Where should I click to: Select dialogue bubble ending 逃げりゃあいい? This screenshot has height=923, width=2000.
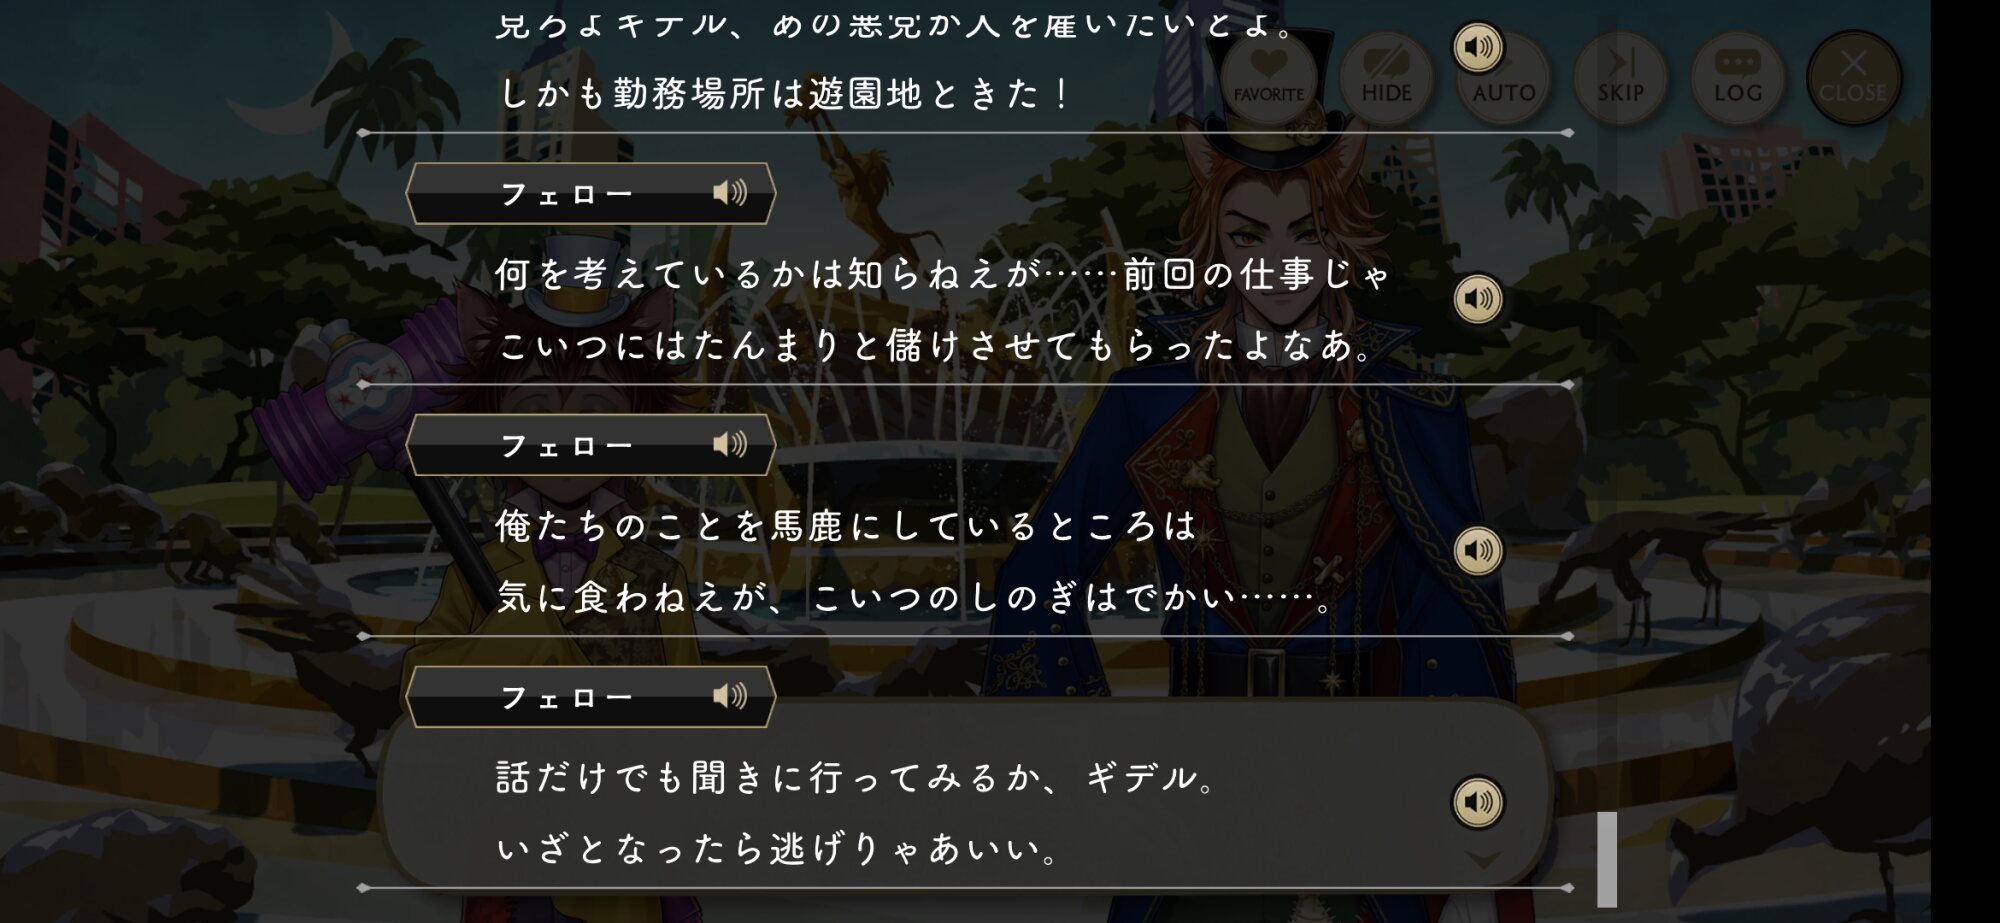point(965,794)
